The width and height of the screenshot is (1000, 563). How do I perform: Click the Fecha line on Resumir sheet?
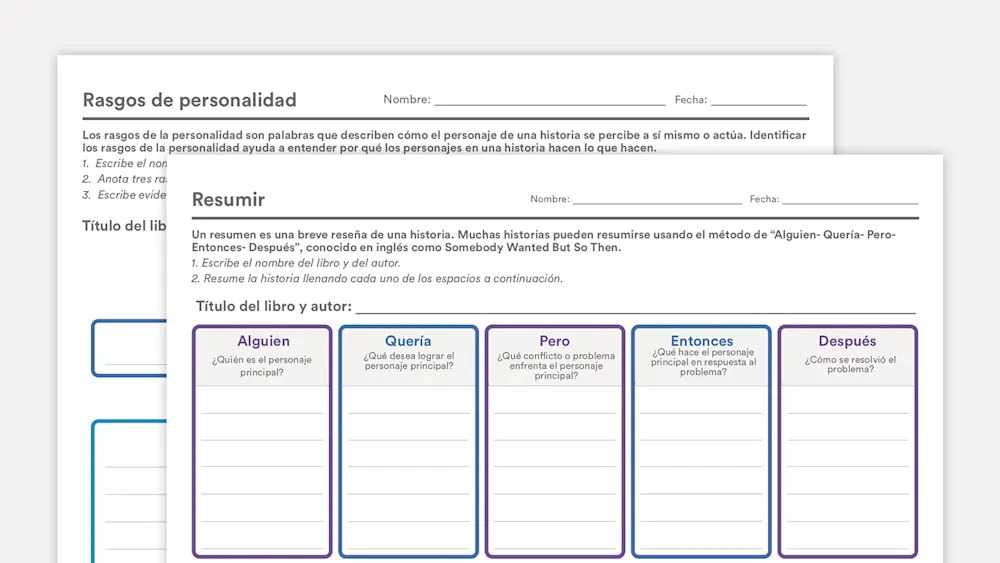tap(850, 203)
